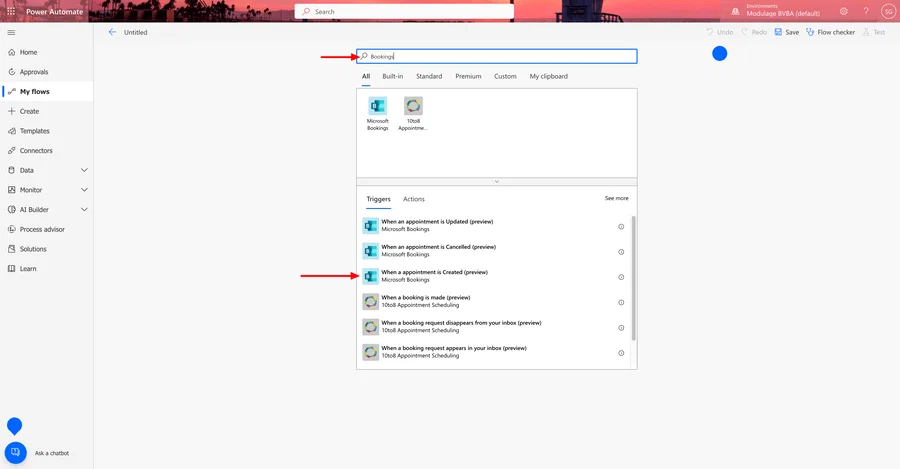Switch to the Premium filter tab
Screen dimensions: 900x469
click(468, 76)
